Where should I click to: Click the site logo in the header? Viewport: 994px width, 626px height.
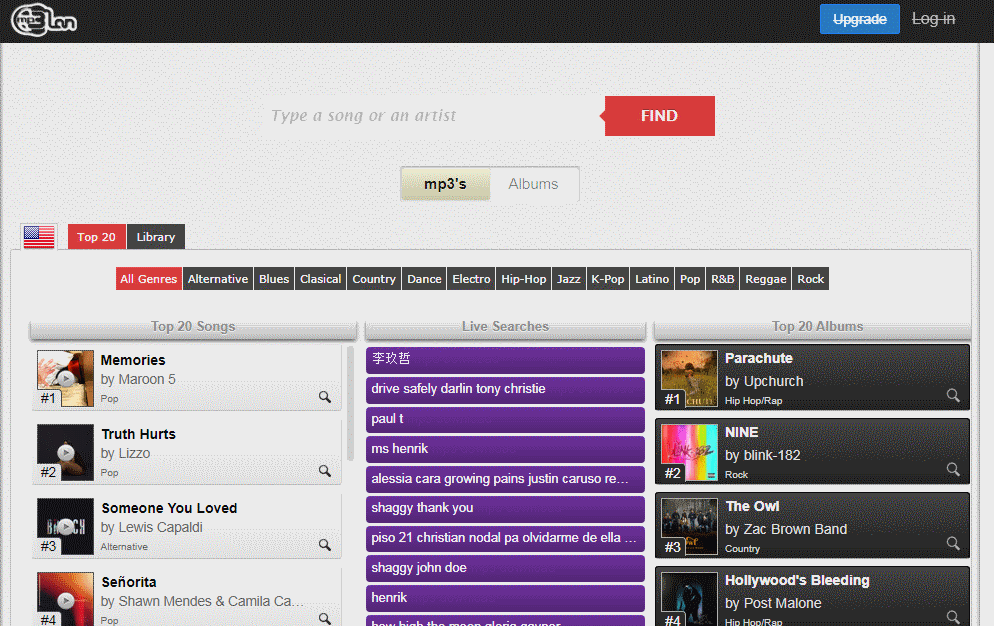click(x=44, y=20)
